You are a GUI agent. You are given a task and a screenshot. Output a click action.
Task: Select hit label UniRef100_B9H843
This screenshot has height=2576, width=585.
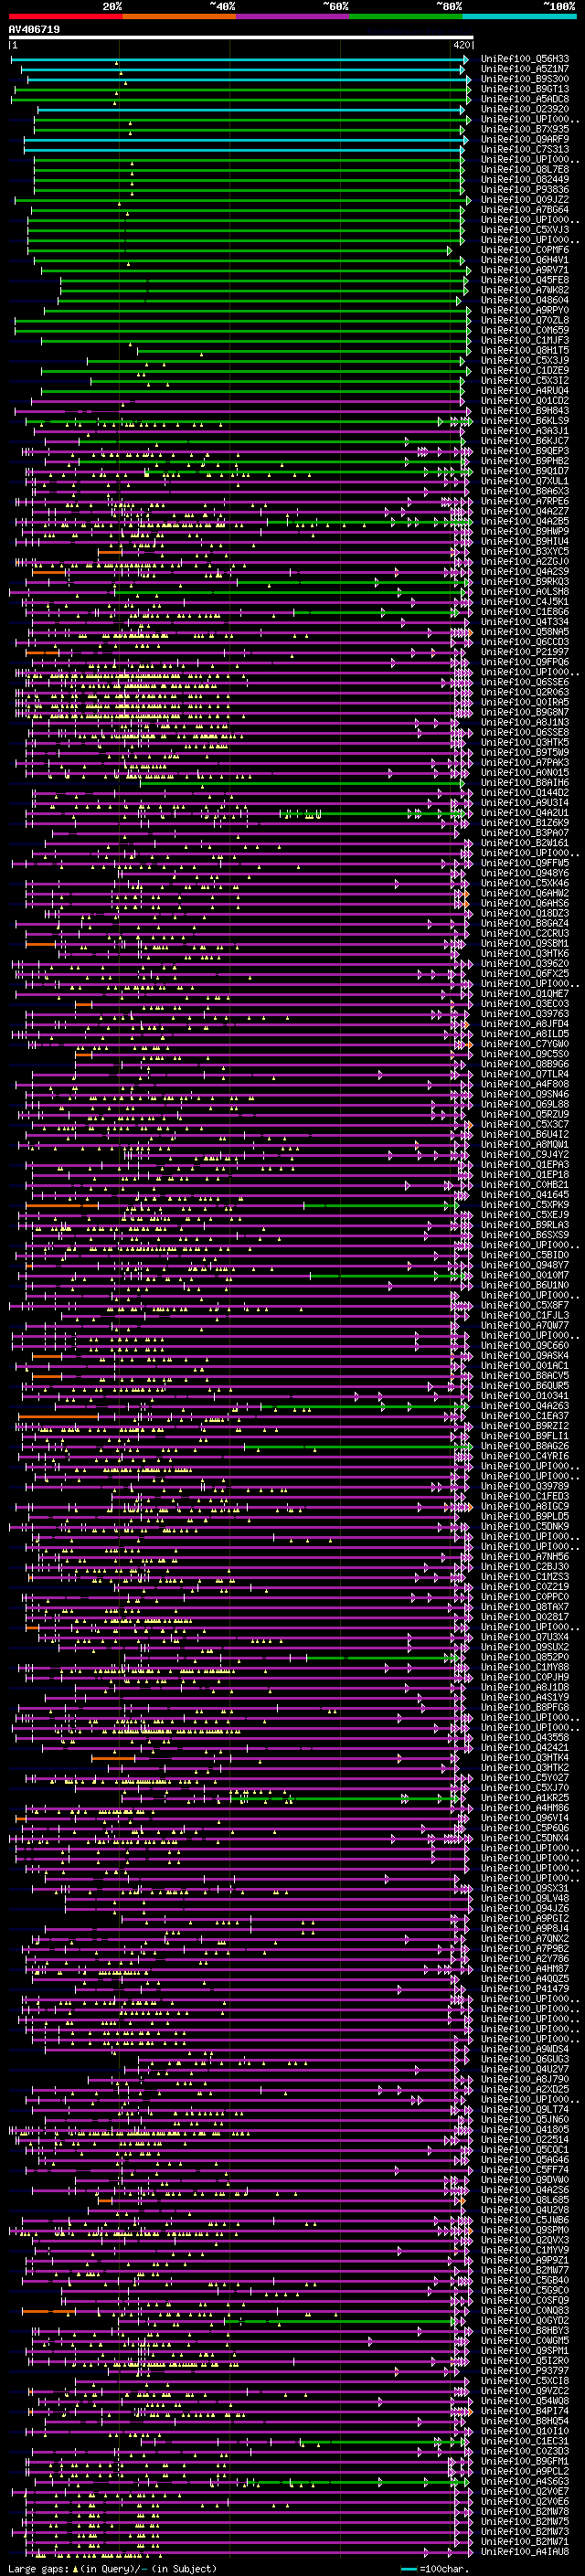pos(525,411)
